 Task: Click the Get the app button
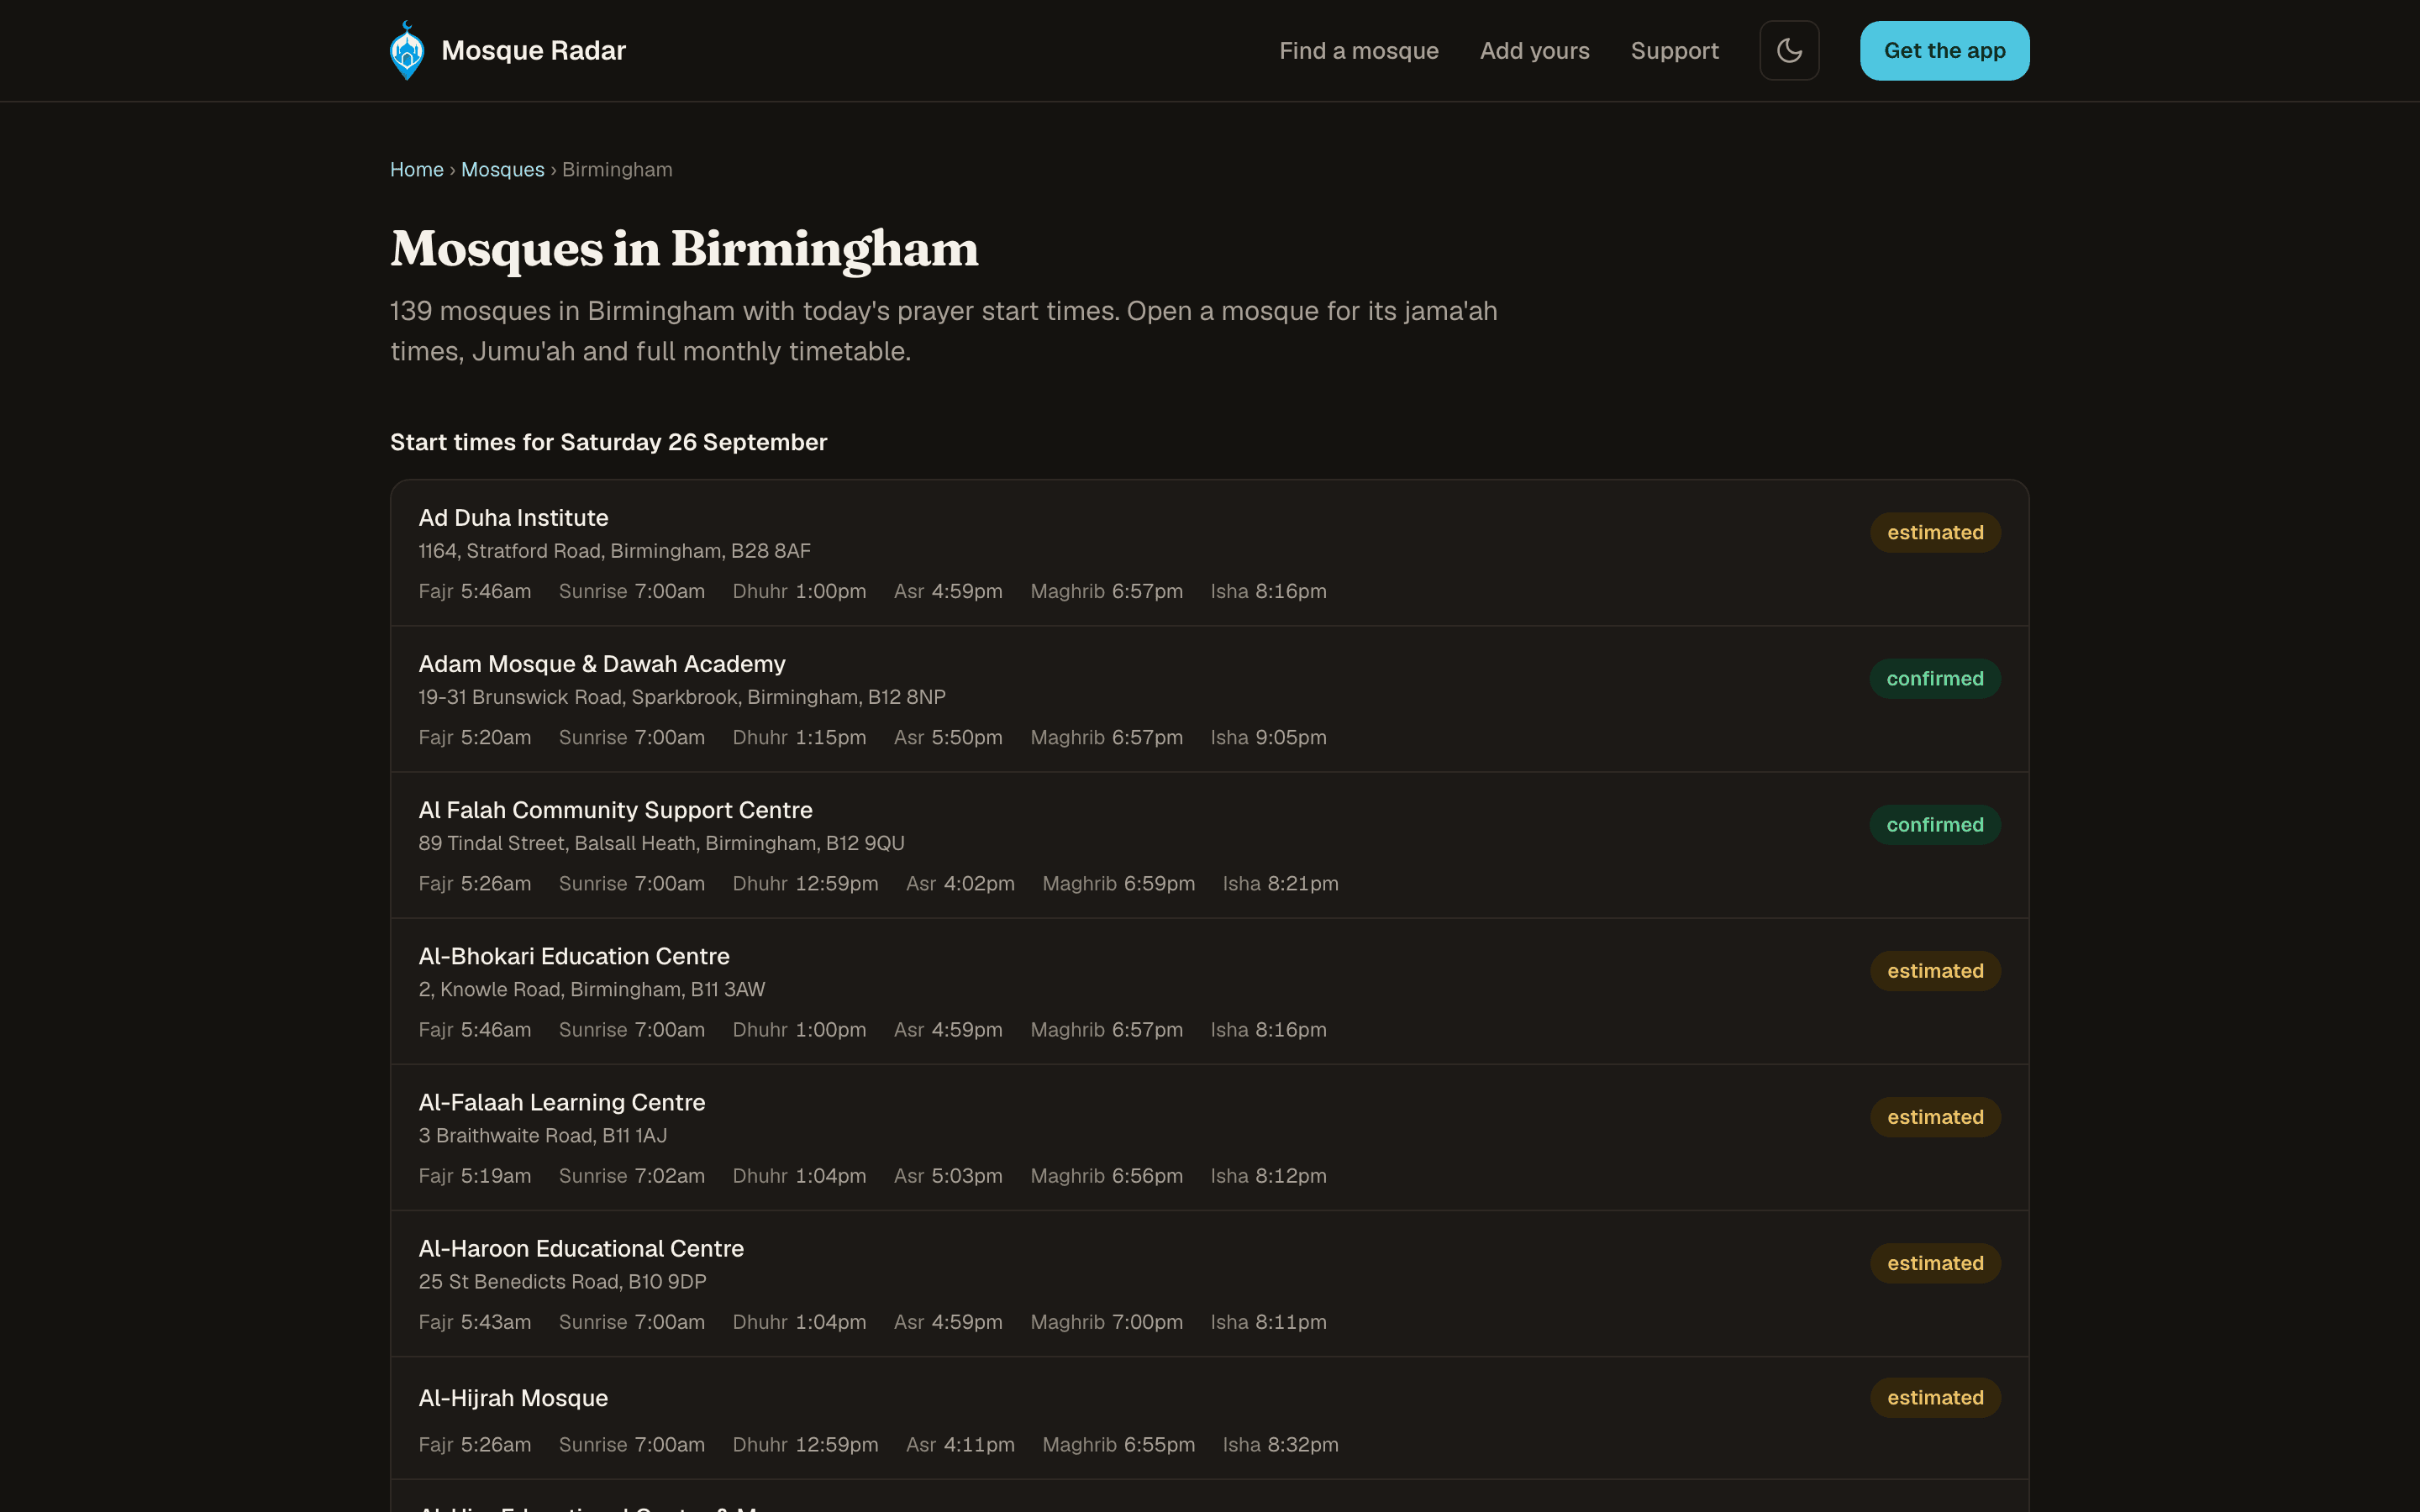click(x=1944, y=50)
